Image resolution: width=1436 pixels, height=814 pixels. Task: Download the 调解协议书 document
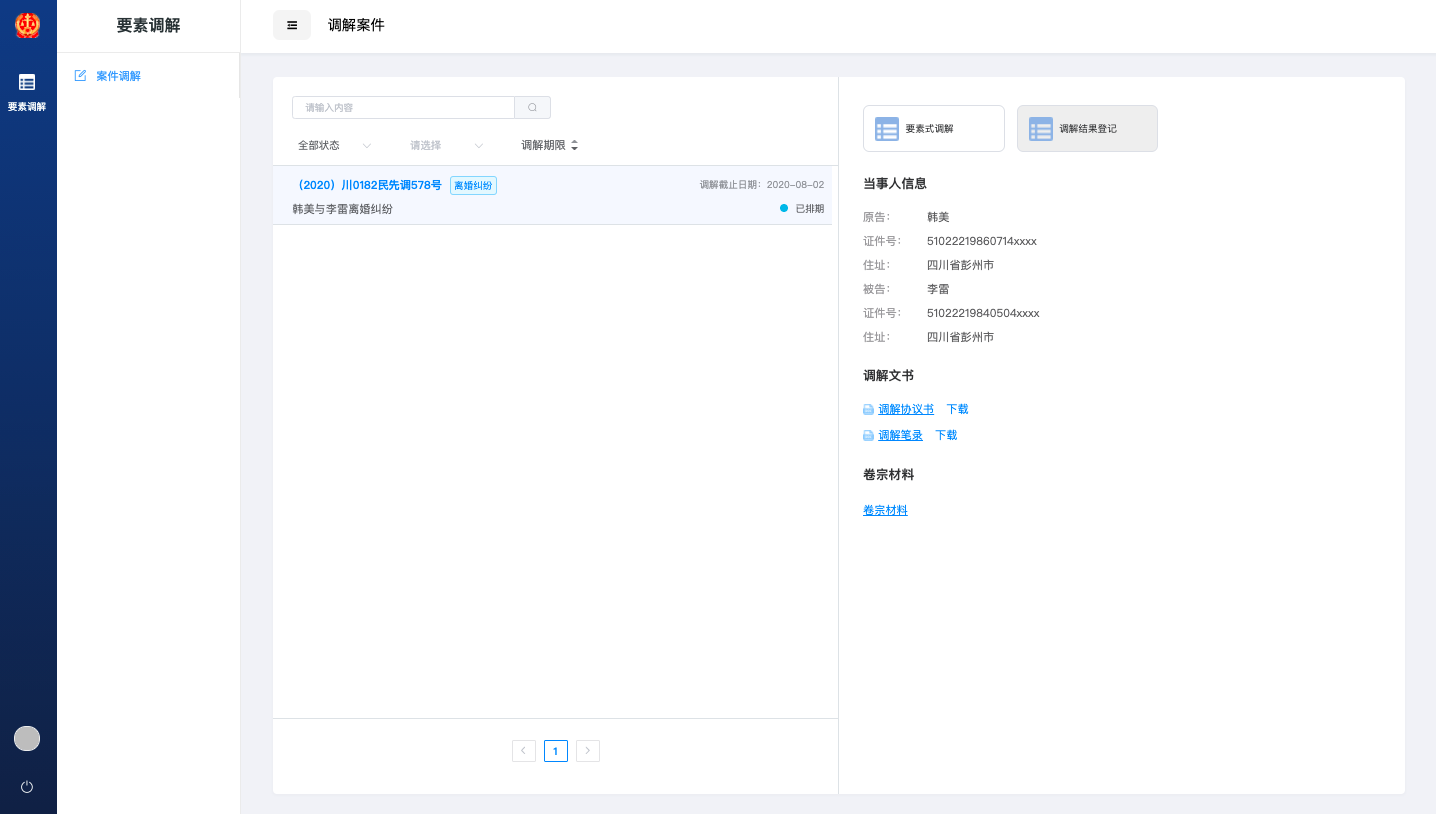tap(957, 409)
